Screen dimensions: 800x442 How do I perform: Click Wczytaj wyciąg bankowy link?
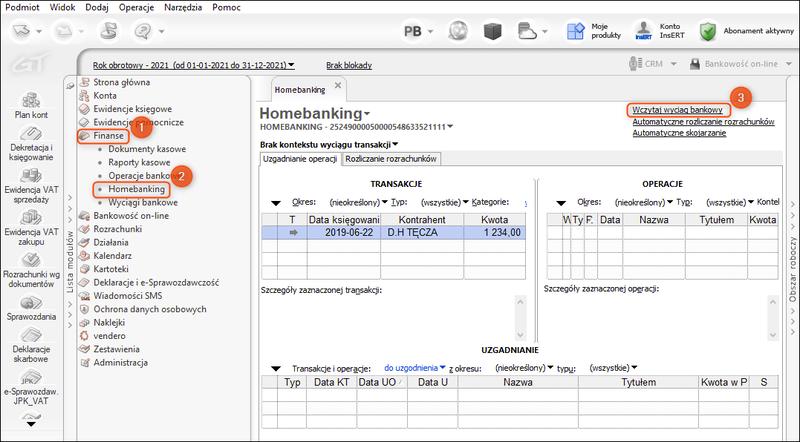[678, 110]
